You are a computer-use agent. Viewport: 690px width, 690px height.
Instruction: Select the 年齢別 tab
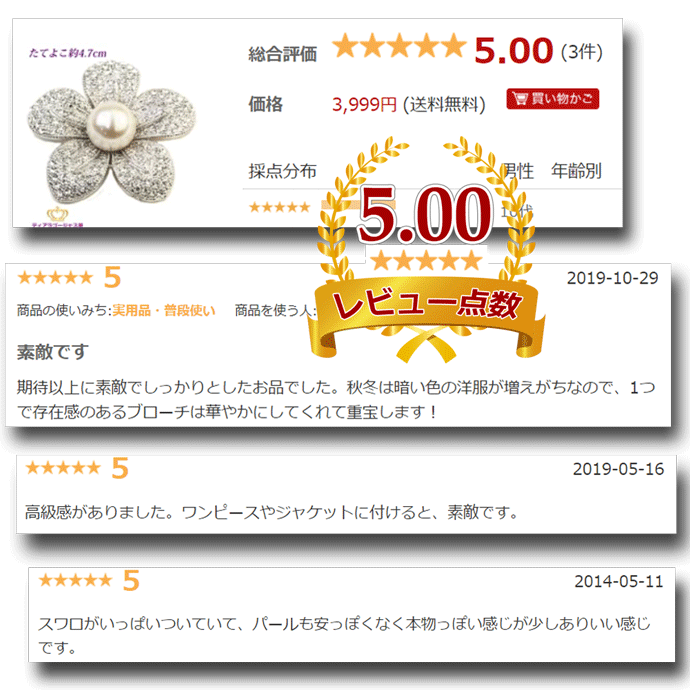[576, 171]
